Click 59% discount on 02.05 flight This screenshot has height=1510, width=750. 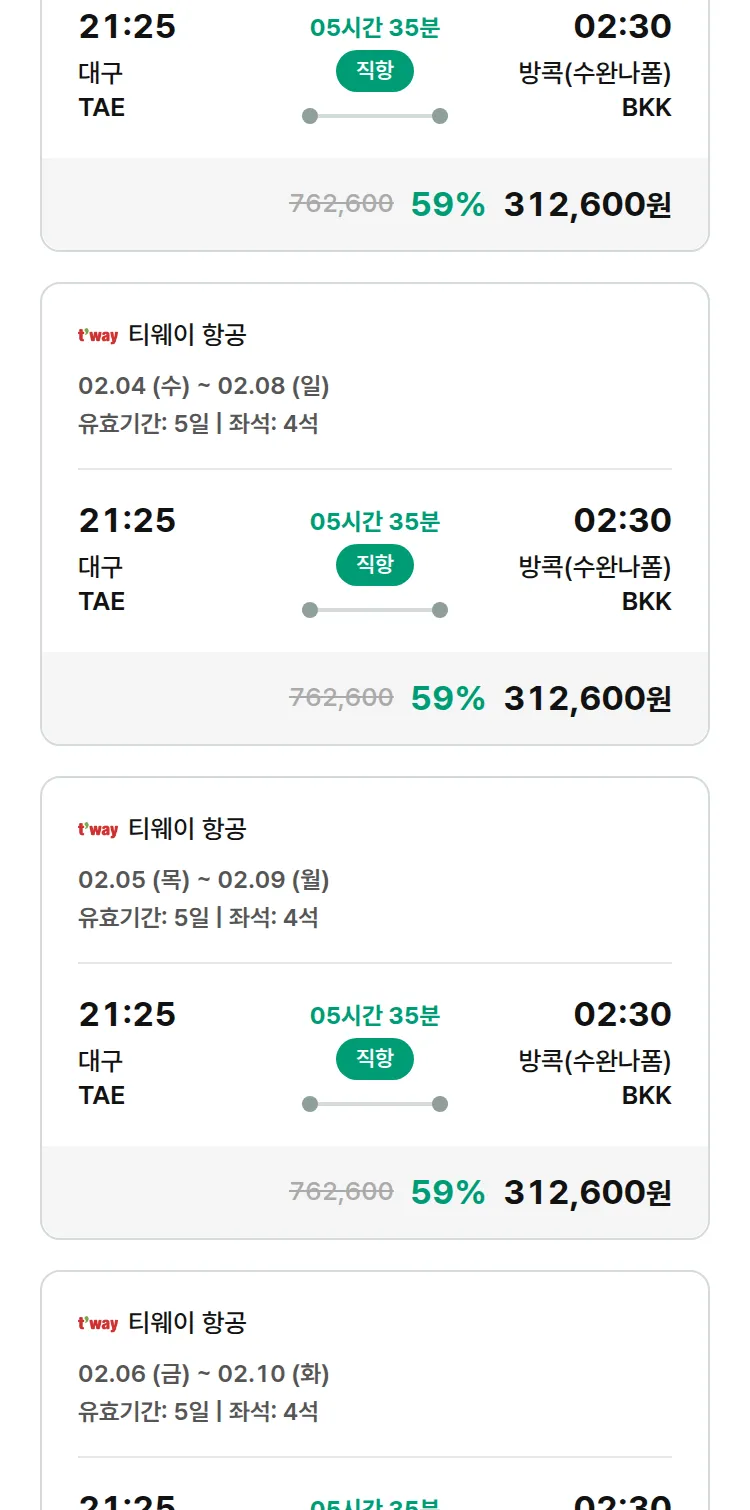click(x=447, y=1192)
